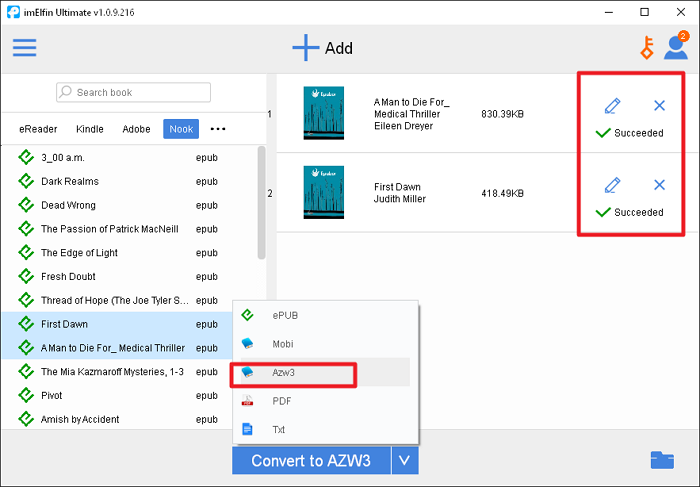The height and width of the screenshot is (487, 700).
Task: Minimize the imElfin Ultimate window
Action: [609, 12]
